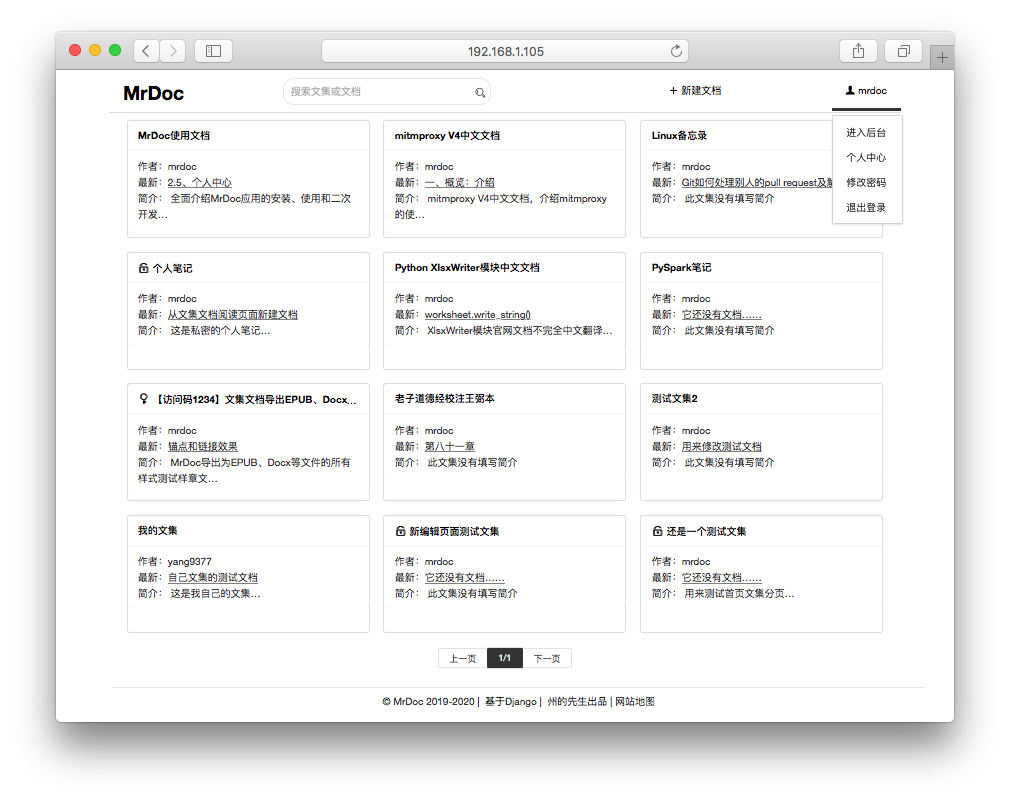Go to 上一页 in pagination
The height and width of the screenshot is (802, 1010).
[x=462, y=659]
